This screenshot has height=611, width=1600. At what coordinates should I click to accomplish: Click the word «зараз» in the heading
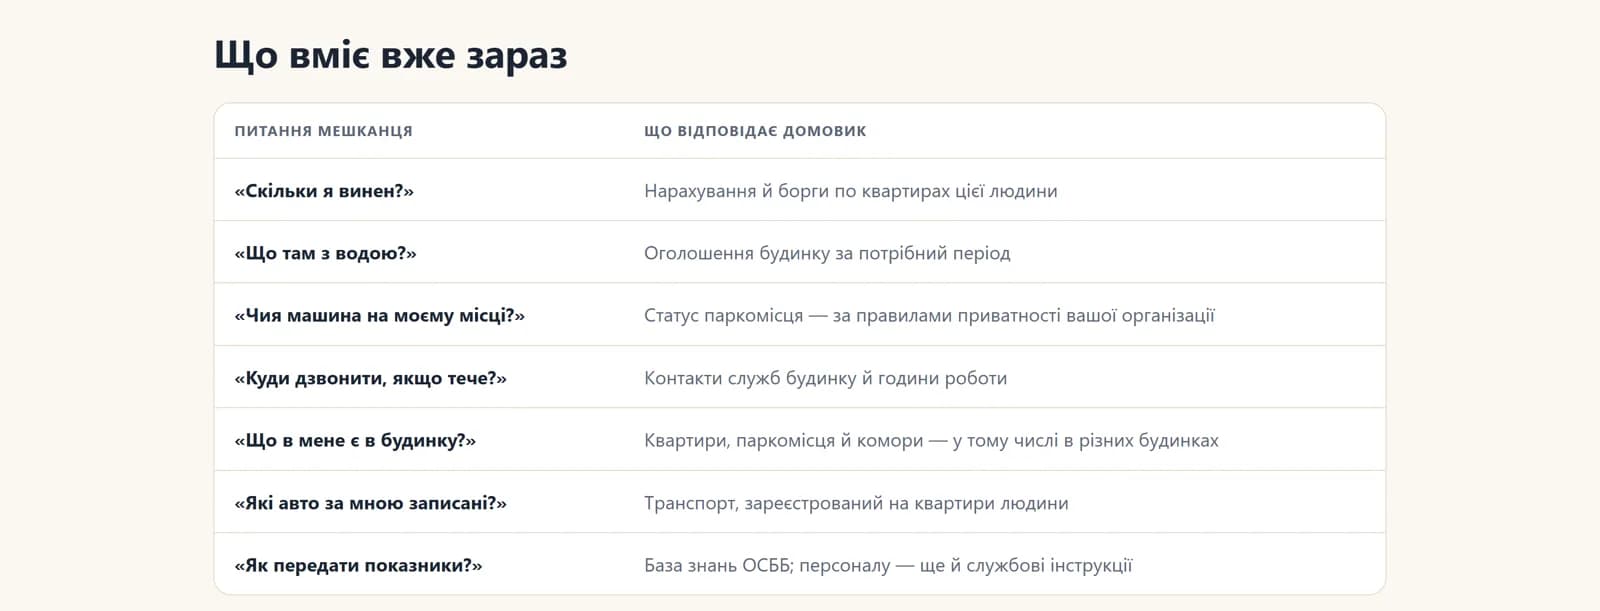[517, 57]
